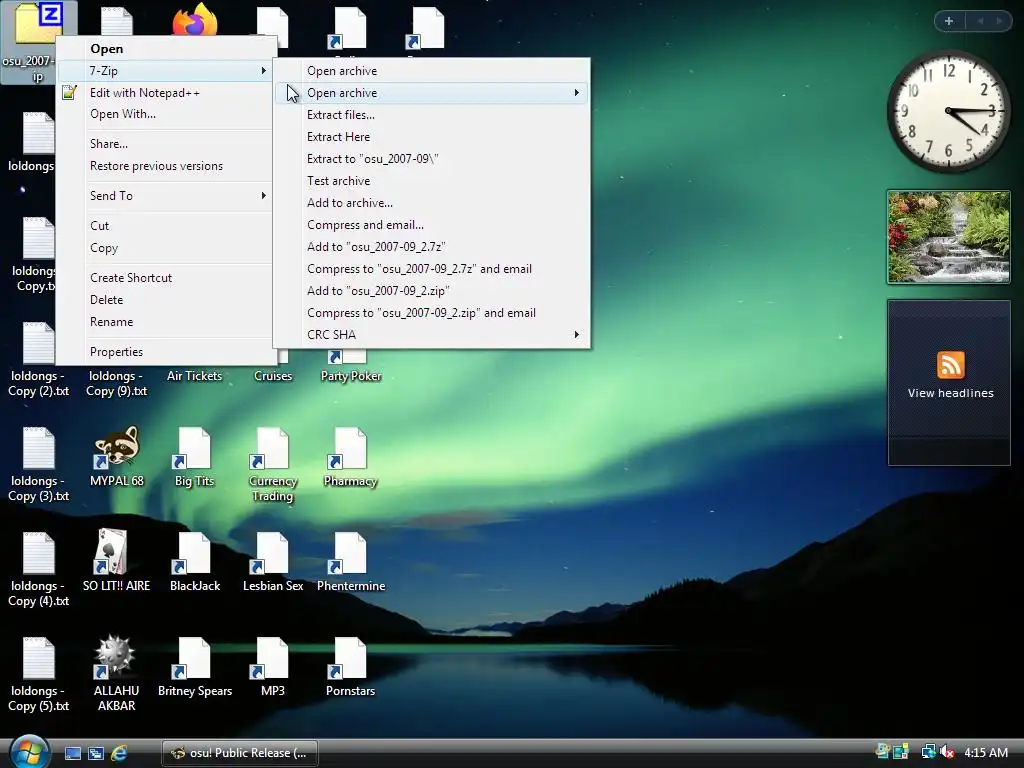This screenshot has height=768, width=1024.
Task: Click Switch Between Windows quick launch icon
Action: coord(96,753)
